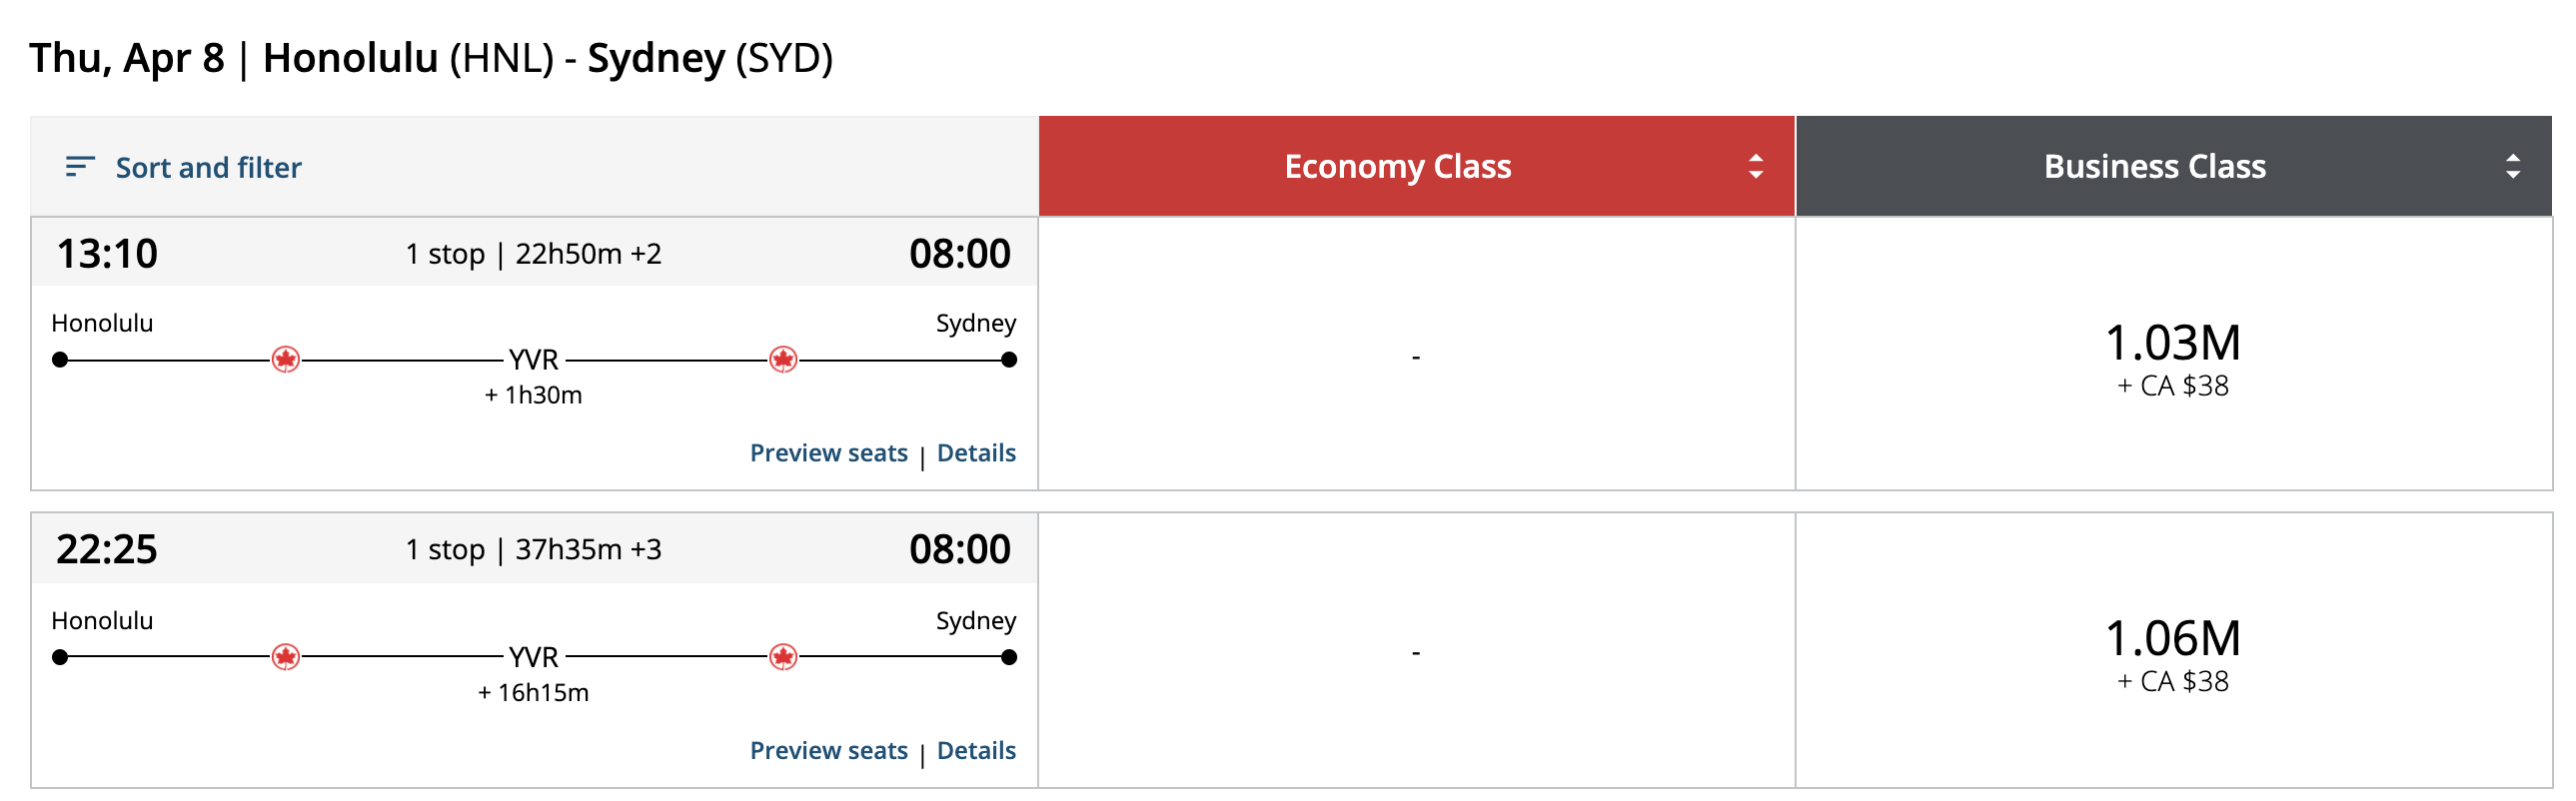Click second Air Canada logo on 22:25 flight
The width and height of the screenshot is (2576, 801).
(x=783, y=657)
